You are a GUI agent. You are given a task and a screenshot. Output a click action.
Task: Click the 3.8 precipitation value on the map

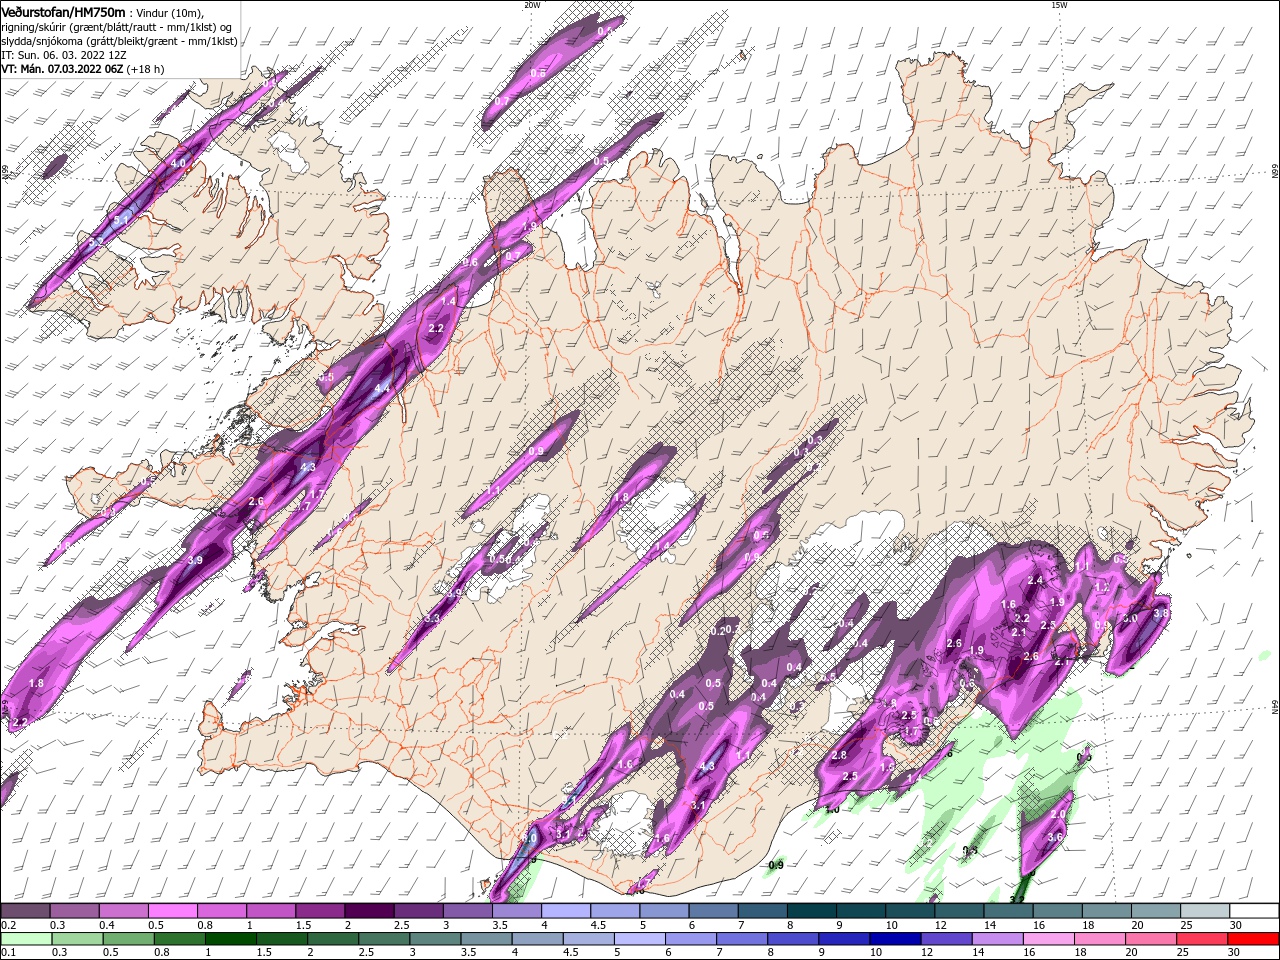tap(1161, 613)
